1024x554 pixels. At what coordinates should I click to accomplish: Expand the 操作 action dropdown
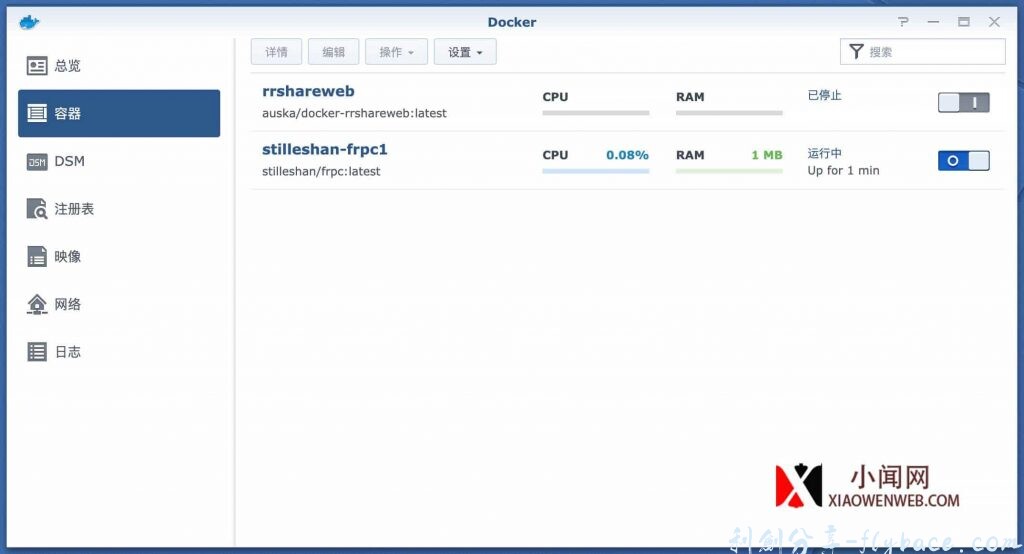[396, 52]
